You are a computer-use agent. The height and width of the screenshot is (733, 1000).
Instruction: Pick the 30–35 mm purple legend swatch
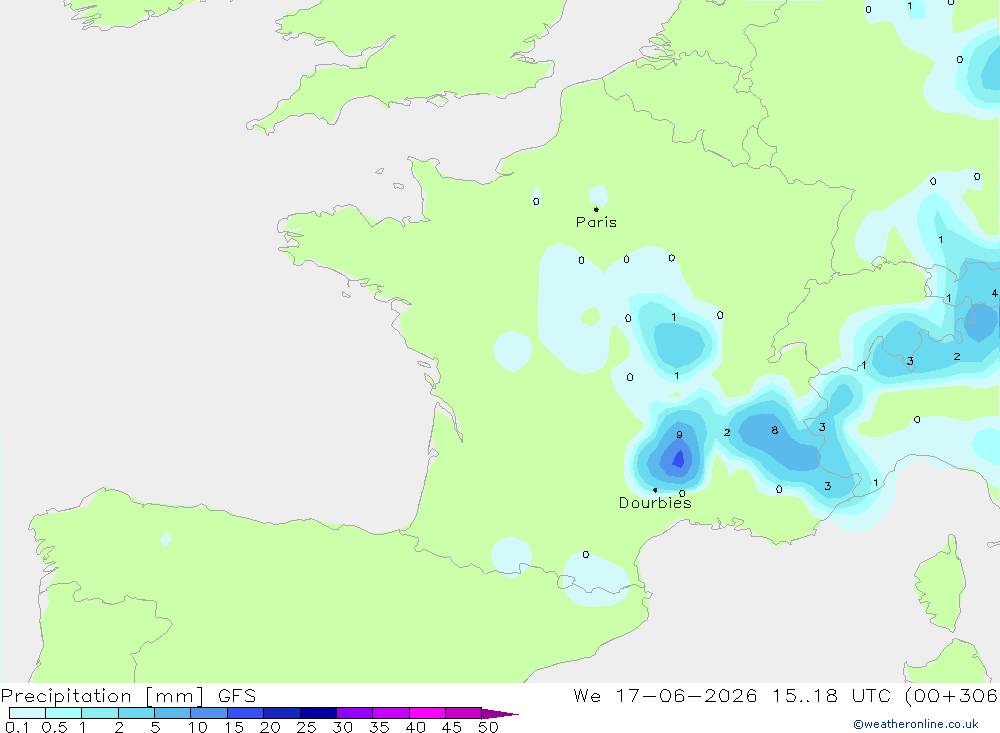[355, 713]
